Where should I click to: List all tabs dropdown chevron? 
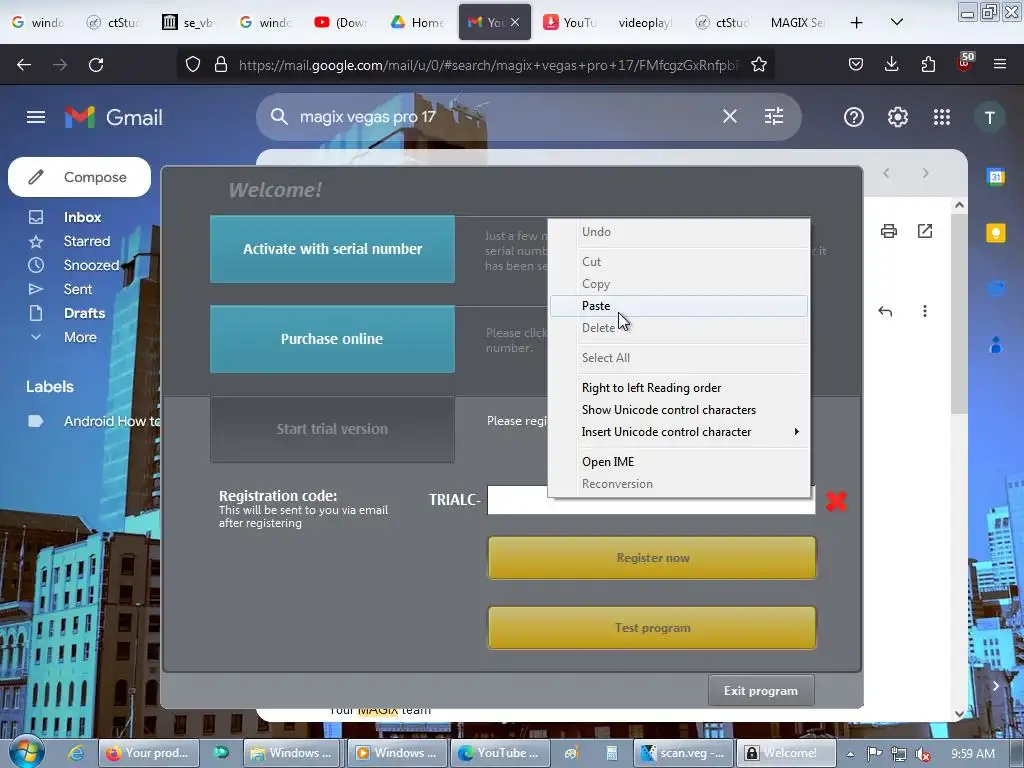897,22
